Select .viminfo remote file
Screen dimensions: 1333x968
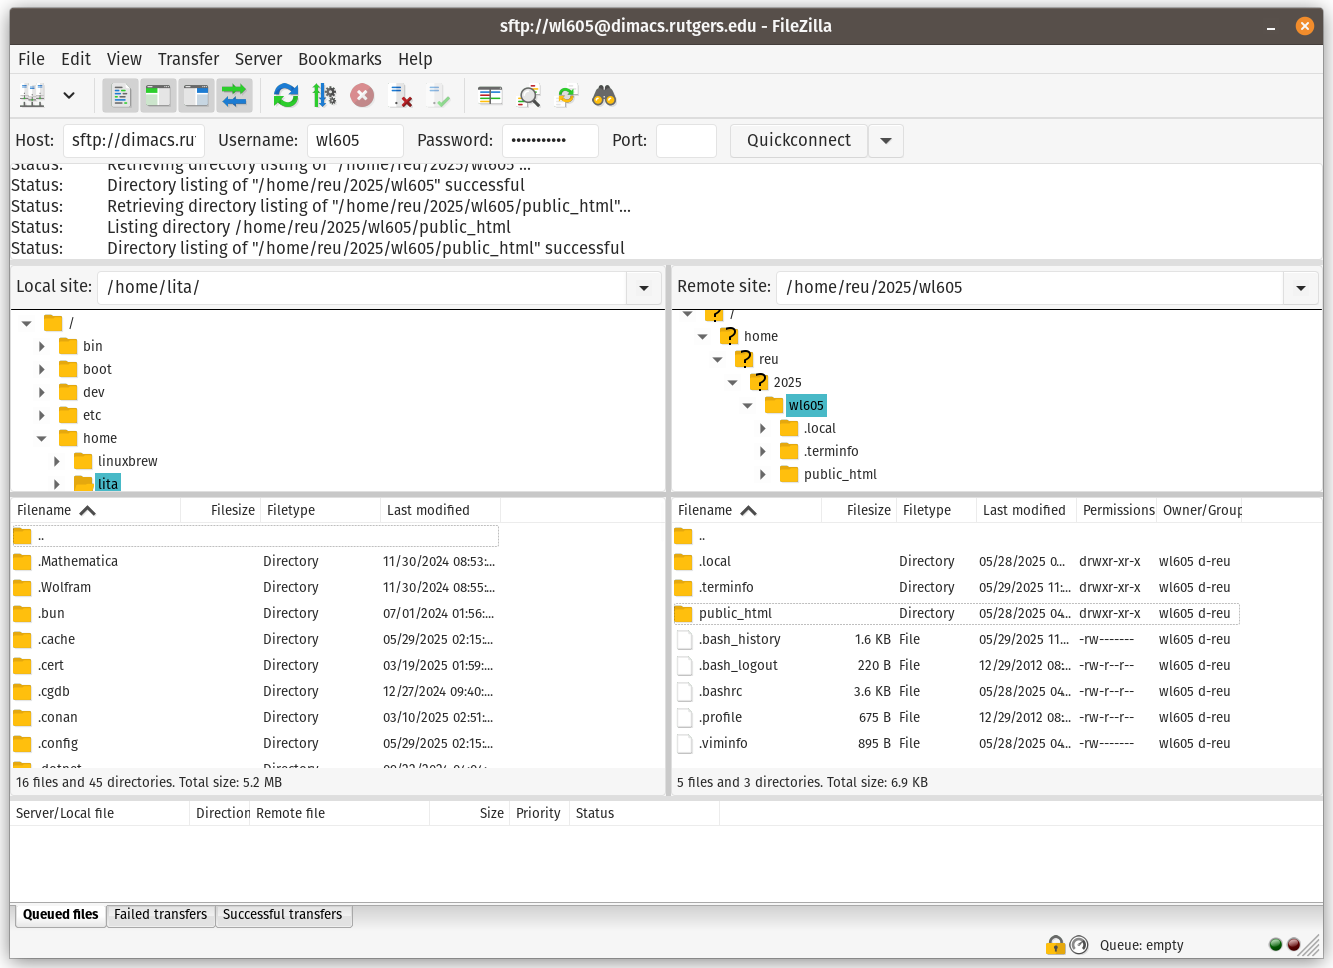pyautogui.click(x=956, y=743)
